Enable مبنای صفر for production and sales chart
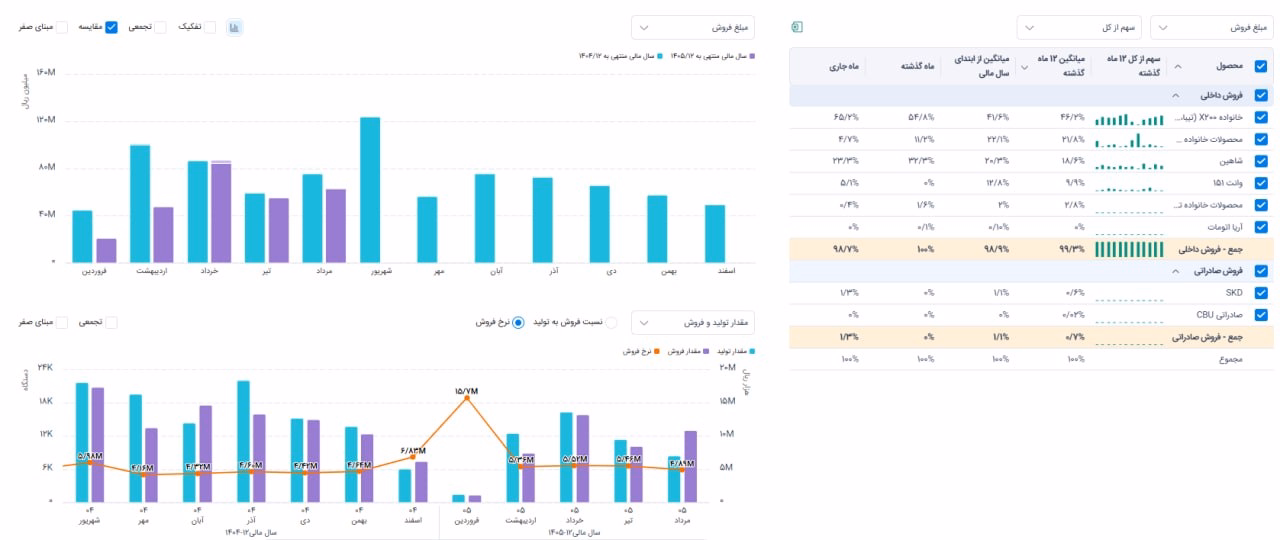 coord(62,322)
